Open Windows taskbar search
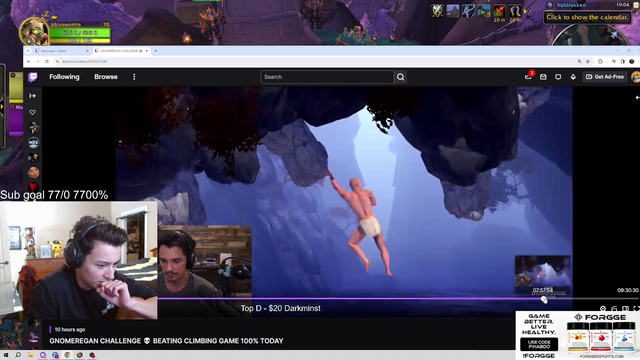 tap(18, 355)
